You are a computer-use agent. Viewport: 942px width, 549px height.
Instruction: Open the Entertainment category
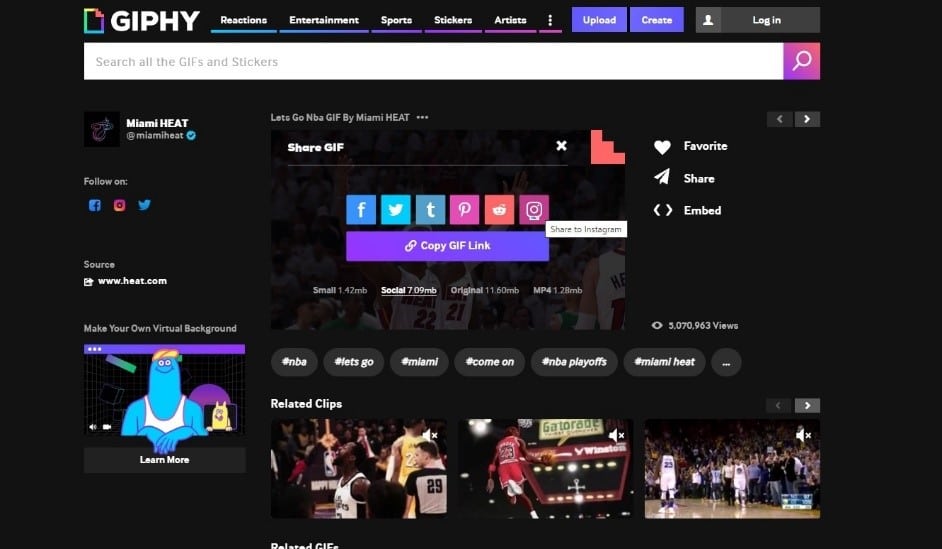[x=324, y=20]
